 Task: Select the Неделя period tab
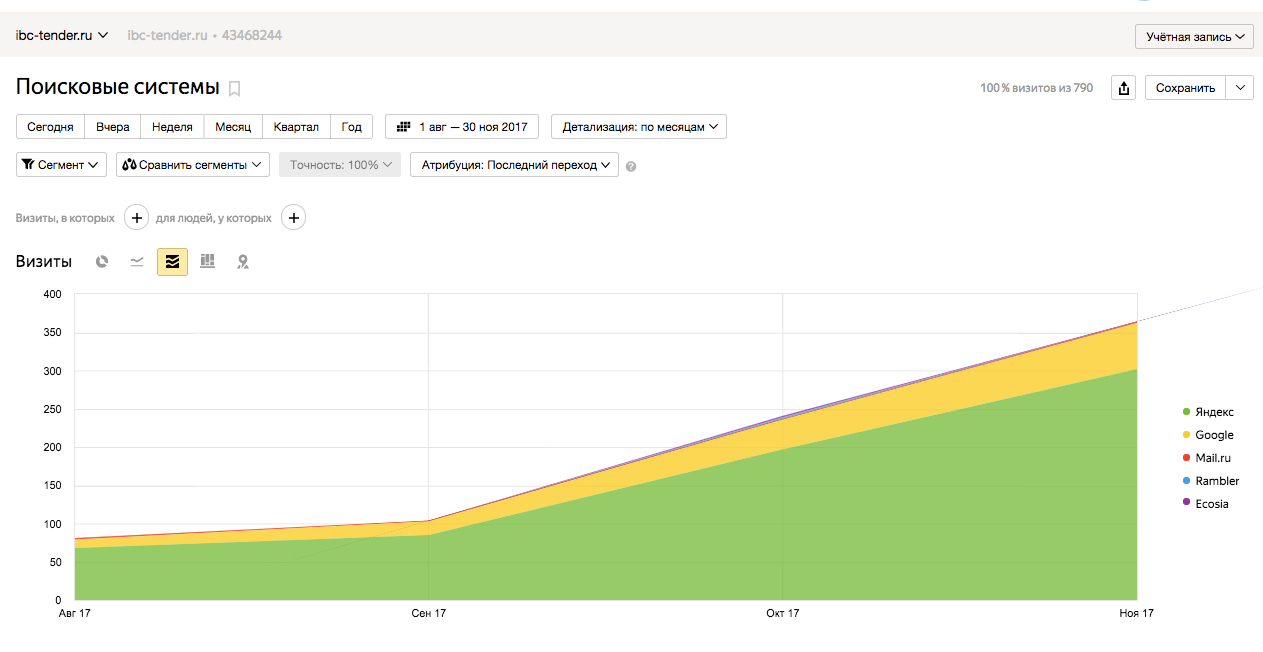click(172, 127)
